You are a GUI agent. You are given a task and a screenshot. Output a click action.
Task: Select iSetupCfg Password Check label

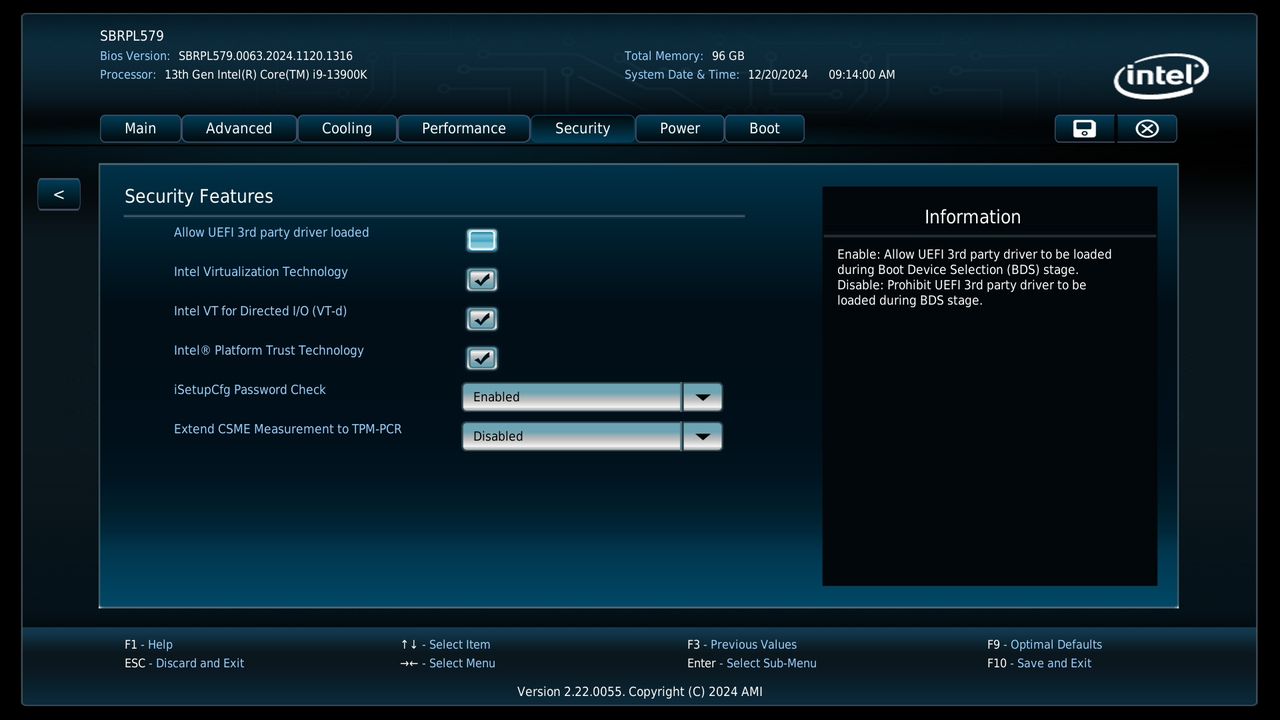coord(250,390)
